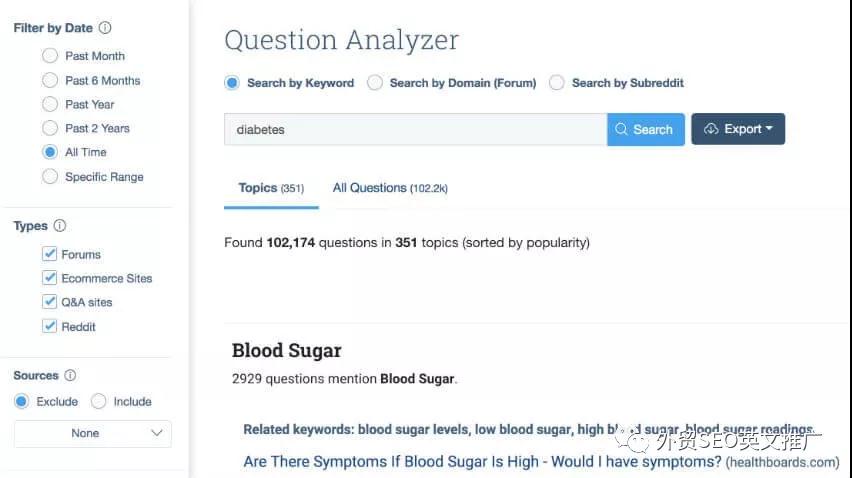The height and width of the screenshot is (478, 852).
Task: Choose Search by Domain (Forum) option
Action: (x=375, y=83)
